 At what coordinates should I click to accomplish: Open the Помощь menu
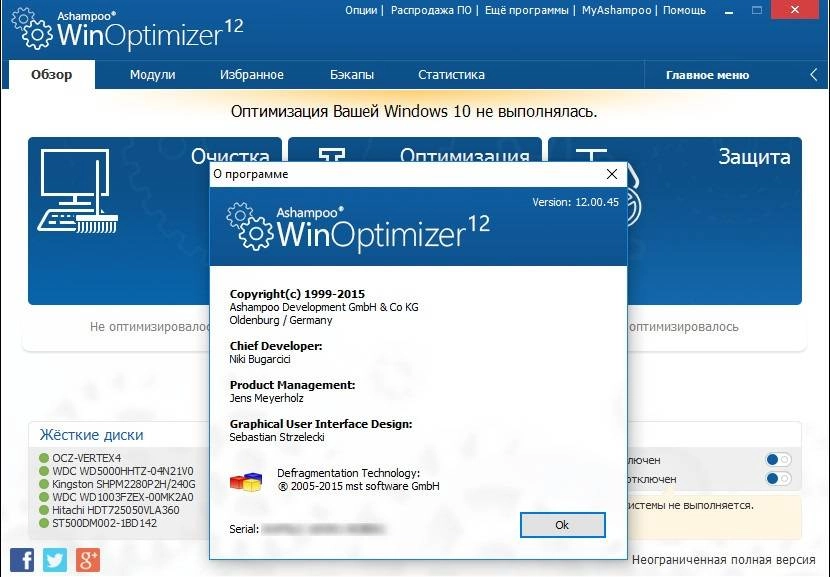tap(684, 10)
